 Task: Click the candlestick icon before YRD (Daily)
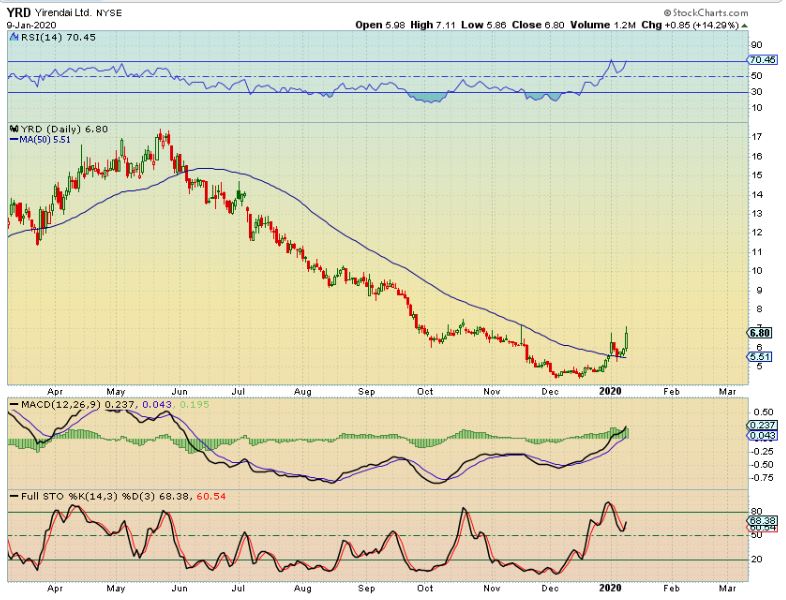click(x=14, y=129)
